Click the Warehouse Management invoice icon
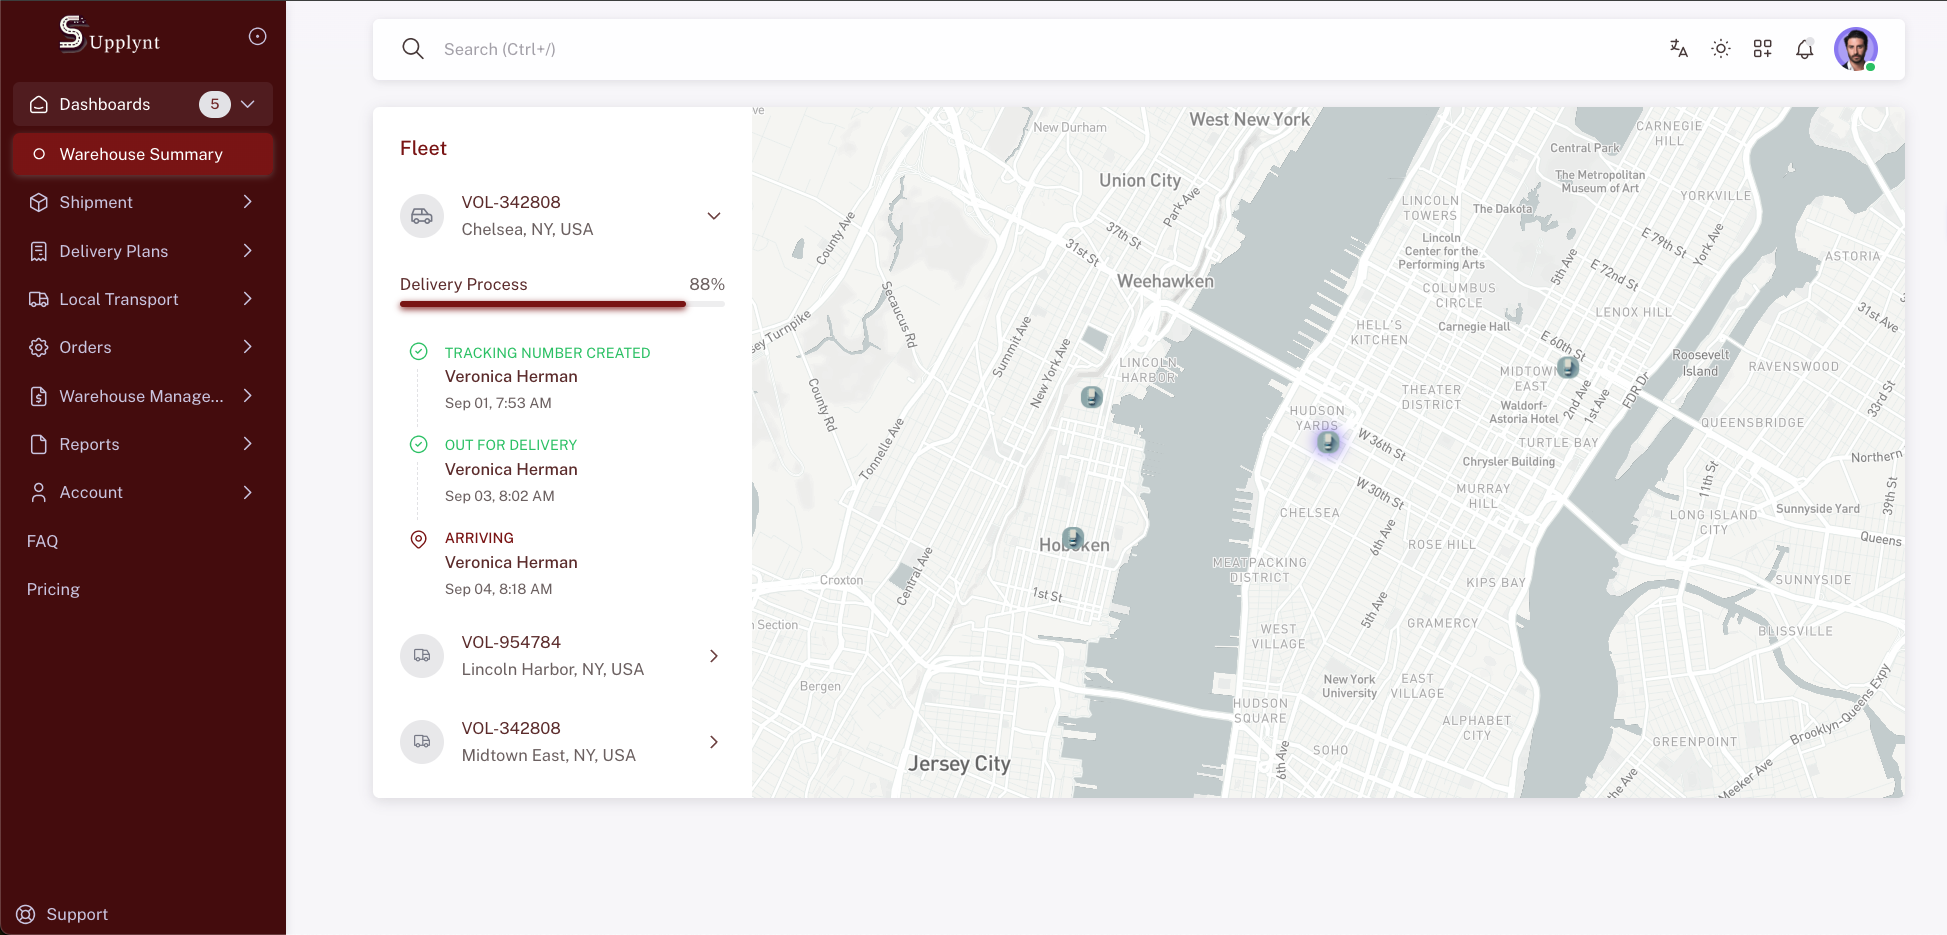The width and height of the screenshot is (1947, 935). (x=39, y=396)
